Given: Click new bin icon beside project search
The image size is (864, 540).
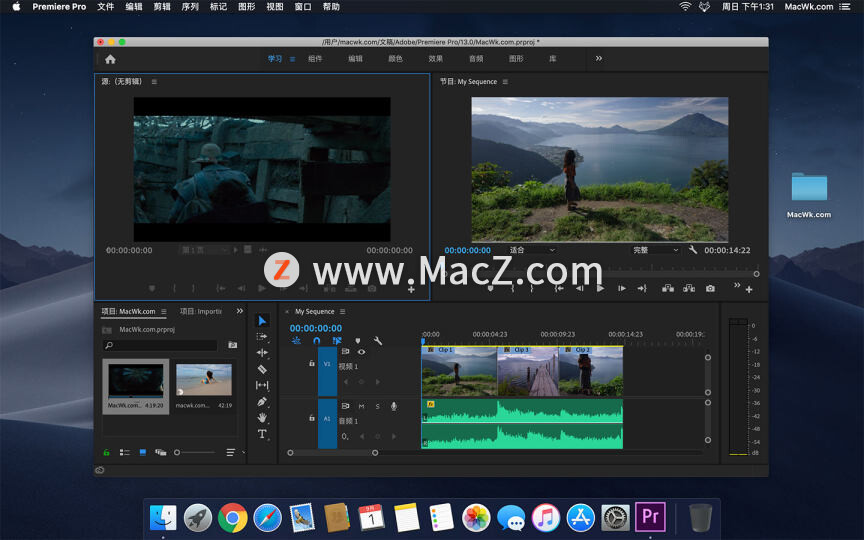Looking at the screenshot, I should click(x=233, y=345).
